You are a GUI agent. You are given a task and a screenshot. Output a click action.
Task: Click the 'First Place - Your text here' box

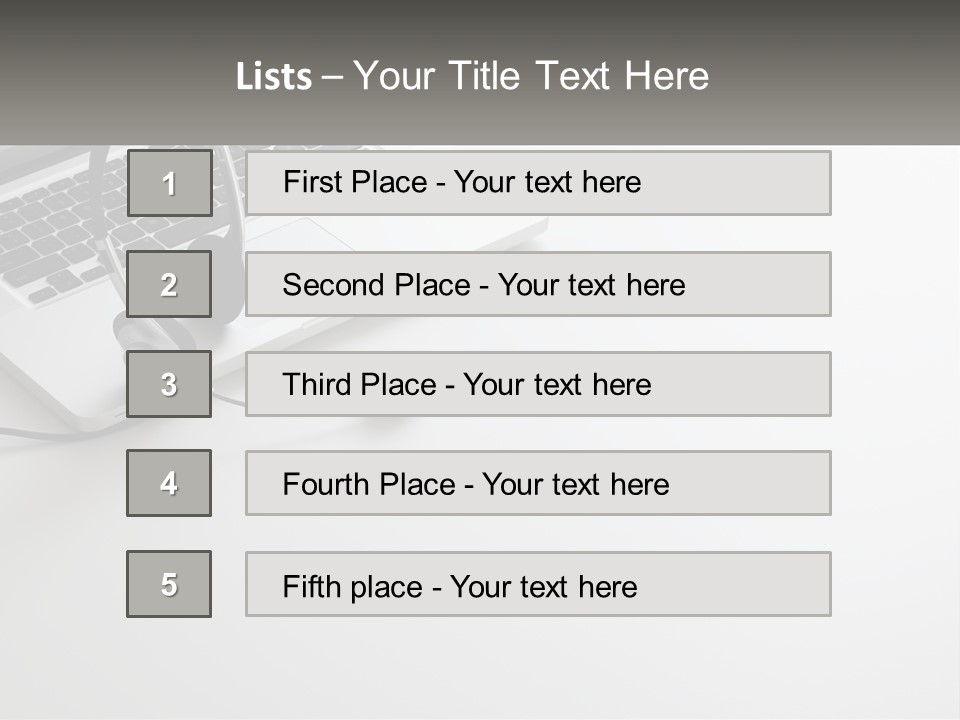[538, 183]
